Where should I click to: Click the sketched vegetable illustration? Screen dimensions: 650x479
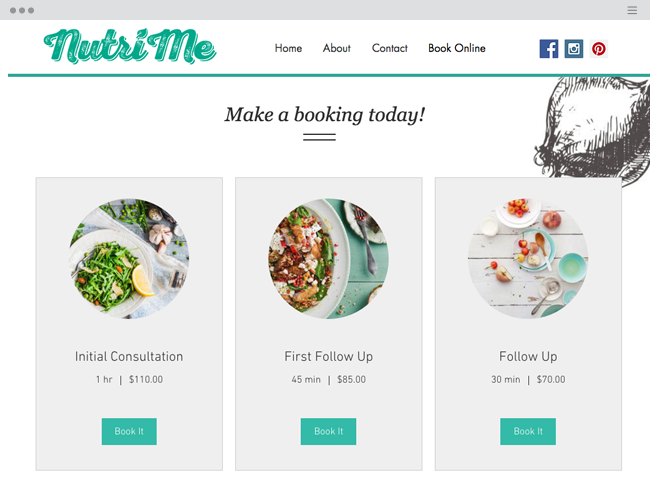(x=593, y=131)
